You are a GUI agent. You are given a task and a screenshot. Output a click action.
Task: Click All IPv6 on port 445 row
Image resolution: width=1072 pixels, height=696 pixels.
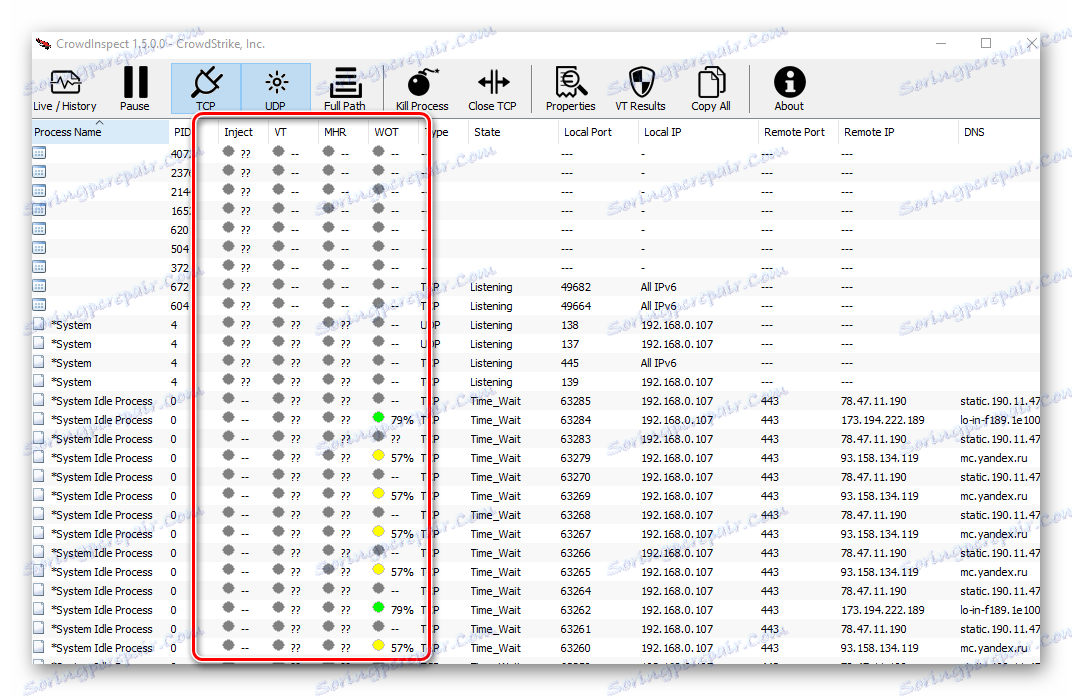[658, 363]
